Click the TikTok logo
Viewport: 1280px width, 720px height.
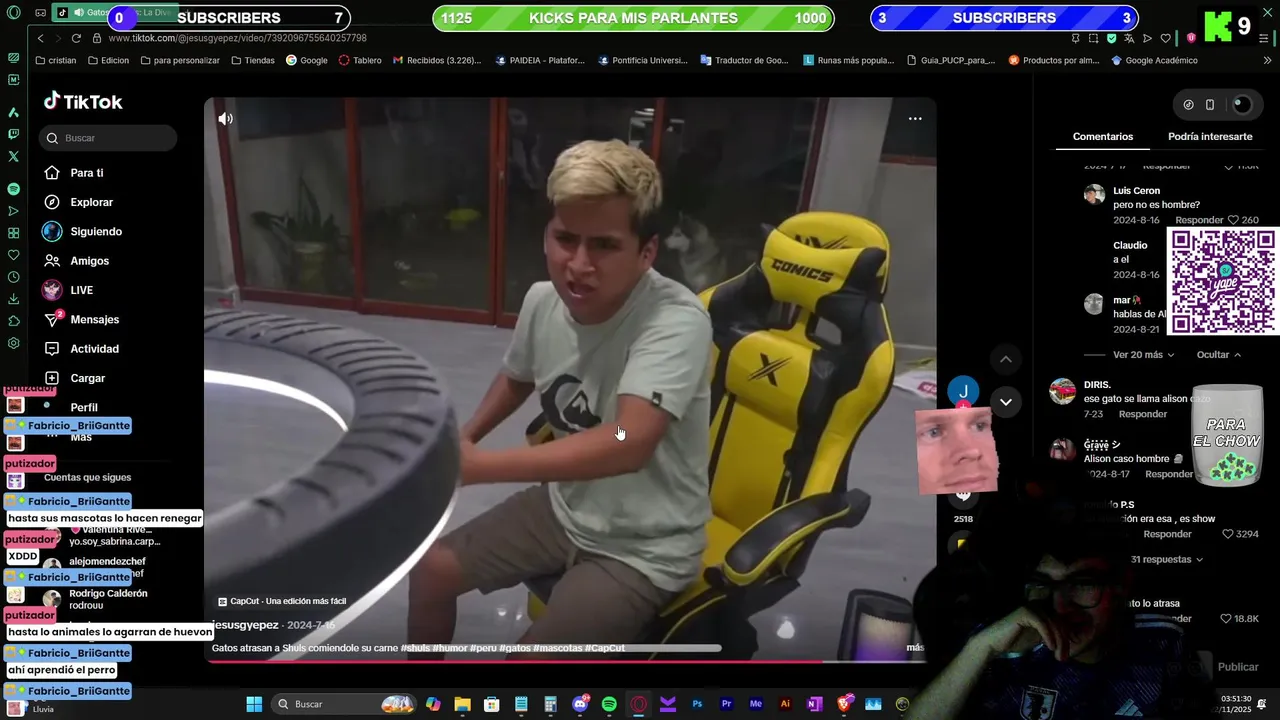[83, 101]
